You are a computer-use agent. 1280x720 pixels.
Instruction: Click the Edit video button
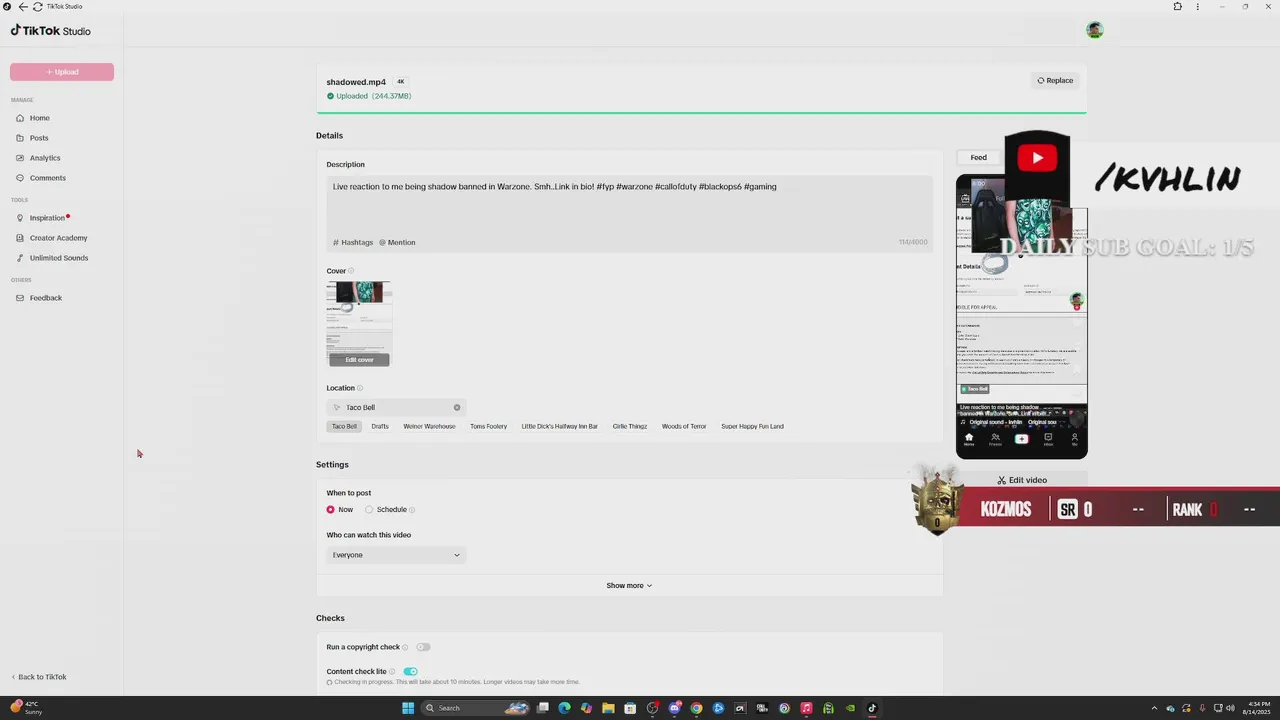tap(1022, 480)
